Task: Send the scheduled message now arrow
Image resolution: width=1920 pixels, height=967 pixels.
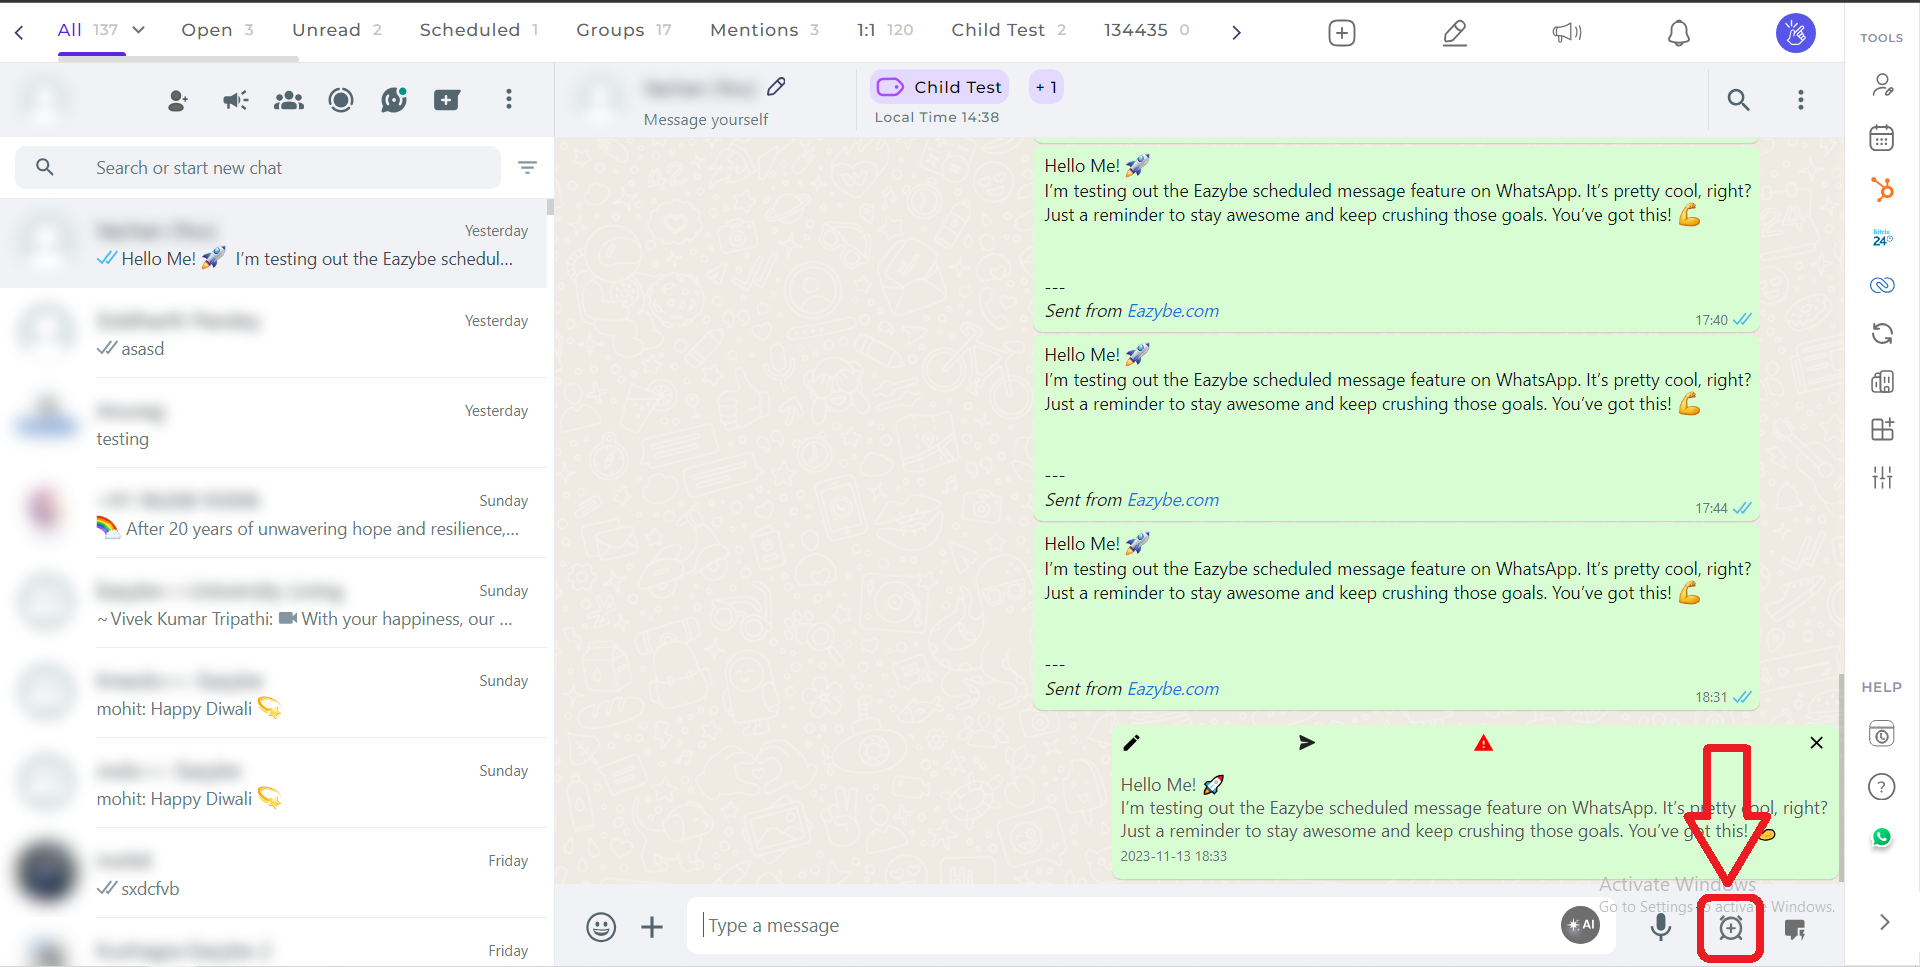Action: pyautogui.click(x=1307, y=743)
